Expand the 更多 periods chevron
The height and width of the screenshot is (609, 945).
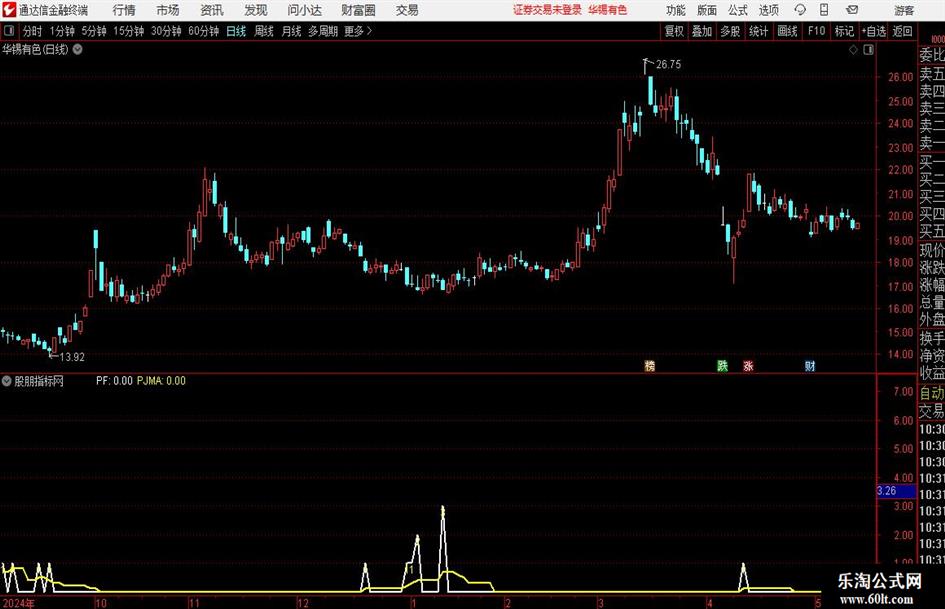pos(369,31)
